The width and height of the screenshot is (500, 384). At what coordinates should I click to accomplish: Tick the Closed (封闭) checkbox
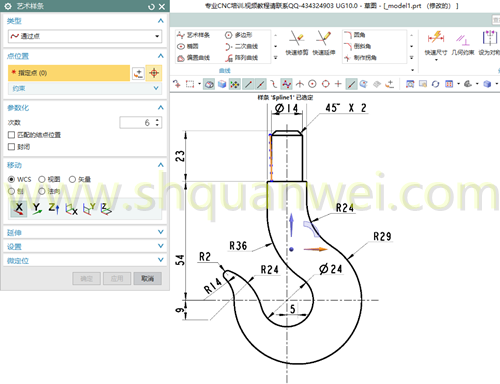click(11, 147)
